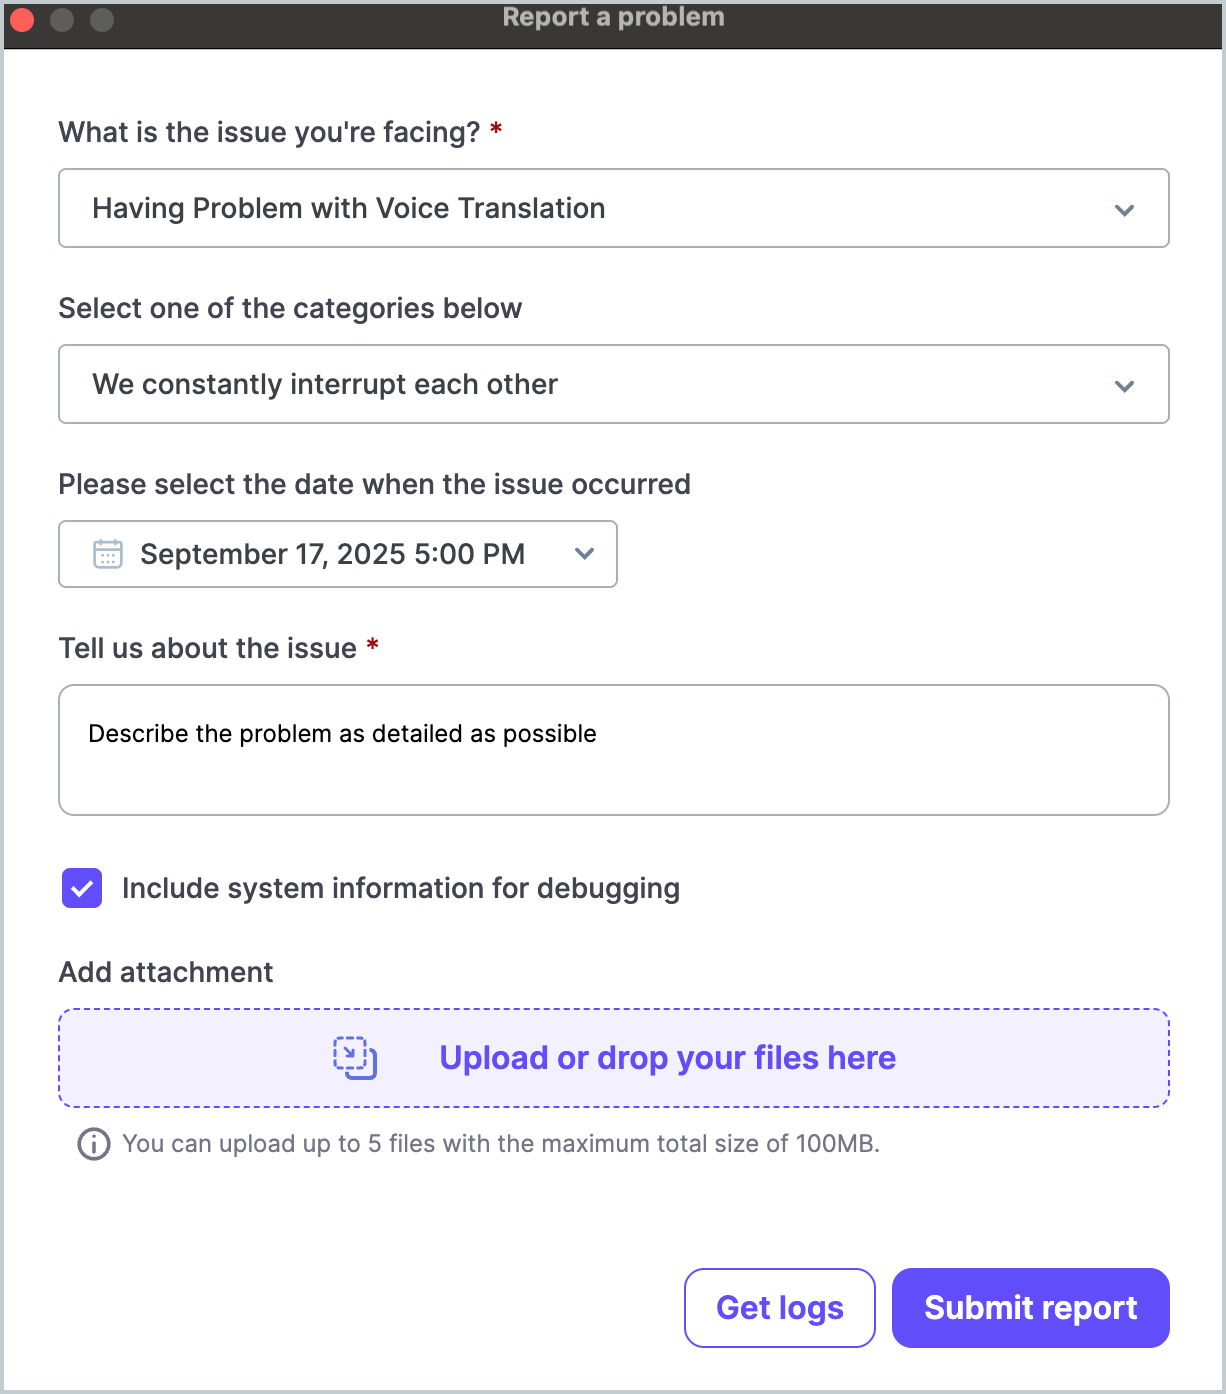This screenshot has height=1394, width=1226.
Task: Click the Report a problem title bar
Action: pos(613,18)
